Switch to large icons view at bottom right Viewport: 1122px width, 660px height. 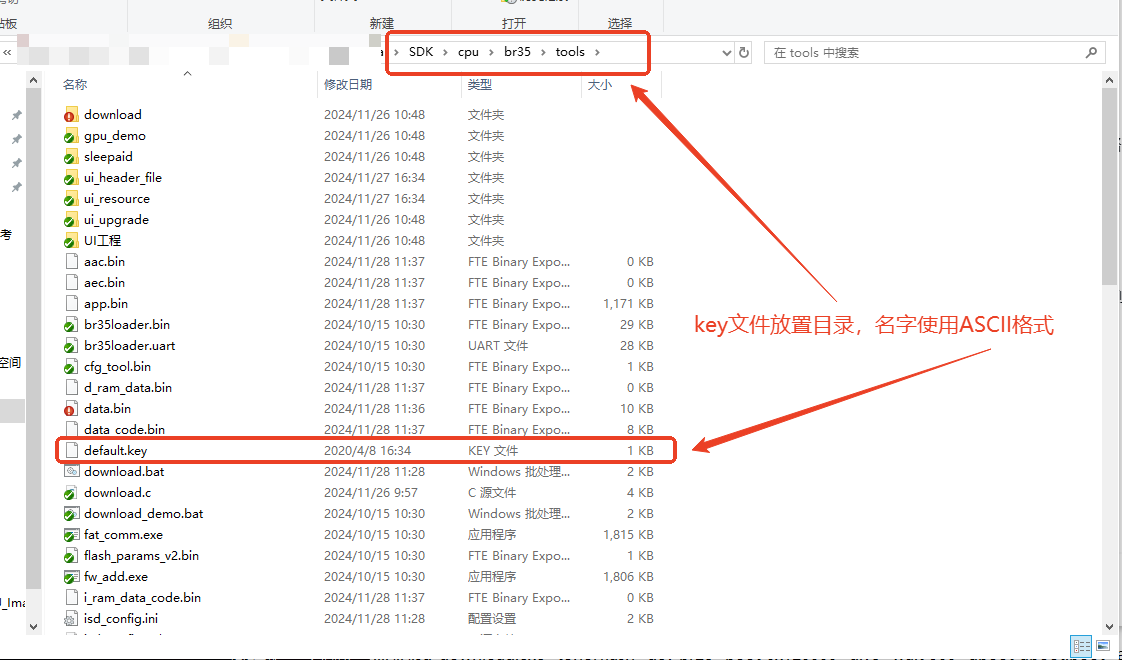click(x=1102, y=645)
